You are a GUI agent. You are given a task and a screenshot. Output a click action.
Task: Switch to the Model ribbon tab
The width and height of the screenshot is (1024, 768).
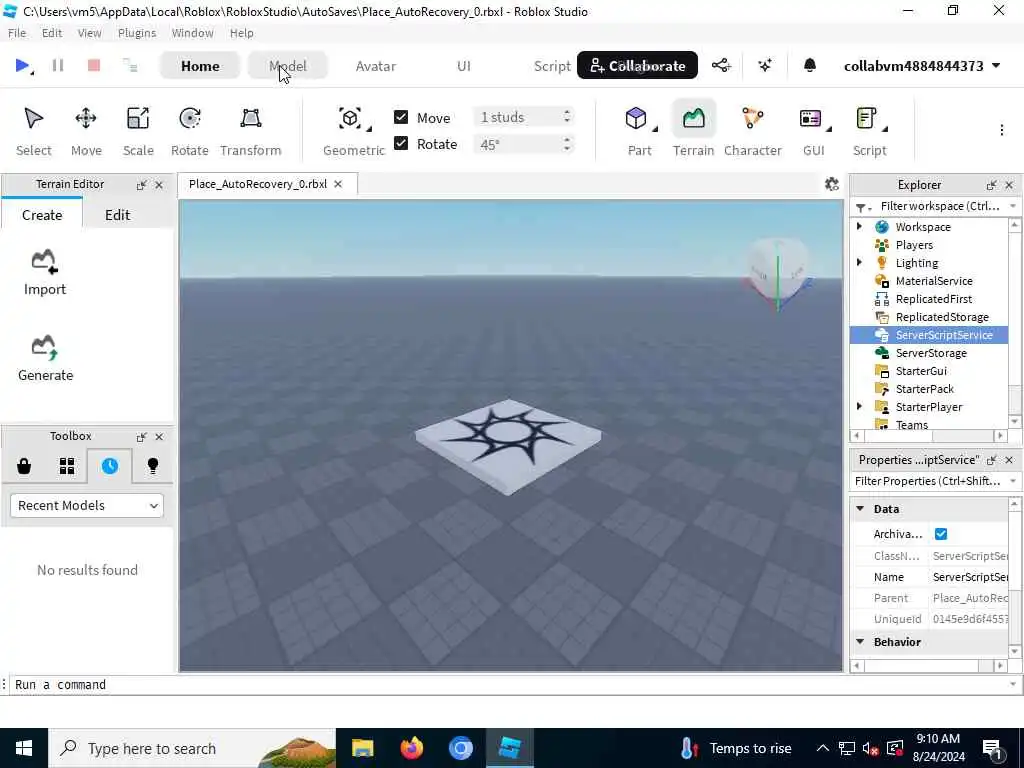(x=287, y=66)
